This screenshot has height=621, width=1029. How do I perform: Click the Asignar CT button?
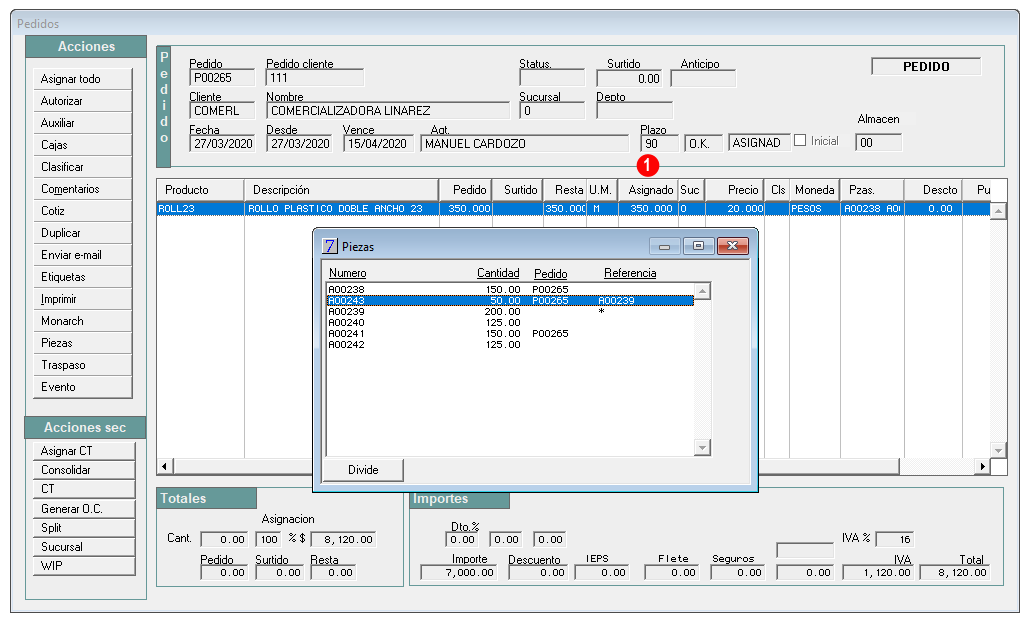(x=84, y=451)
